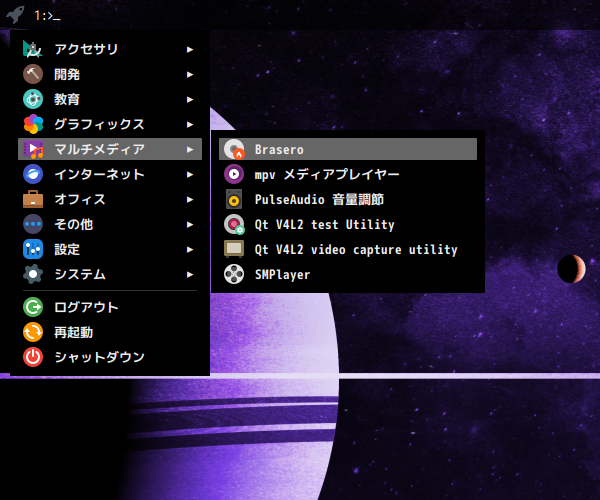Click the SMPlayer film reel icon

click(234, 274)
